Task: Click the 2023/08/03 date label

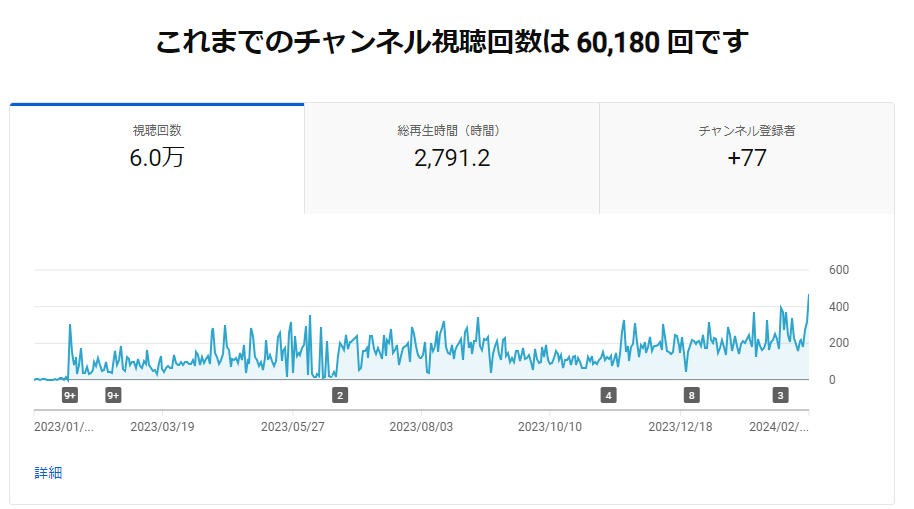Action: click(x=421, y=427)
